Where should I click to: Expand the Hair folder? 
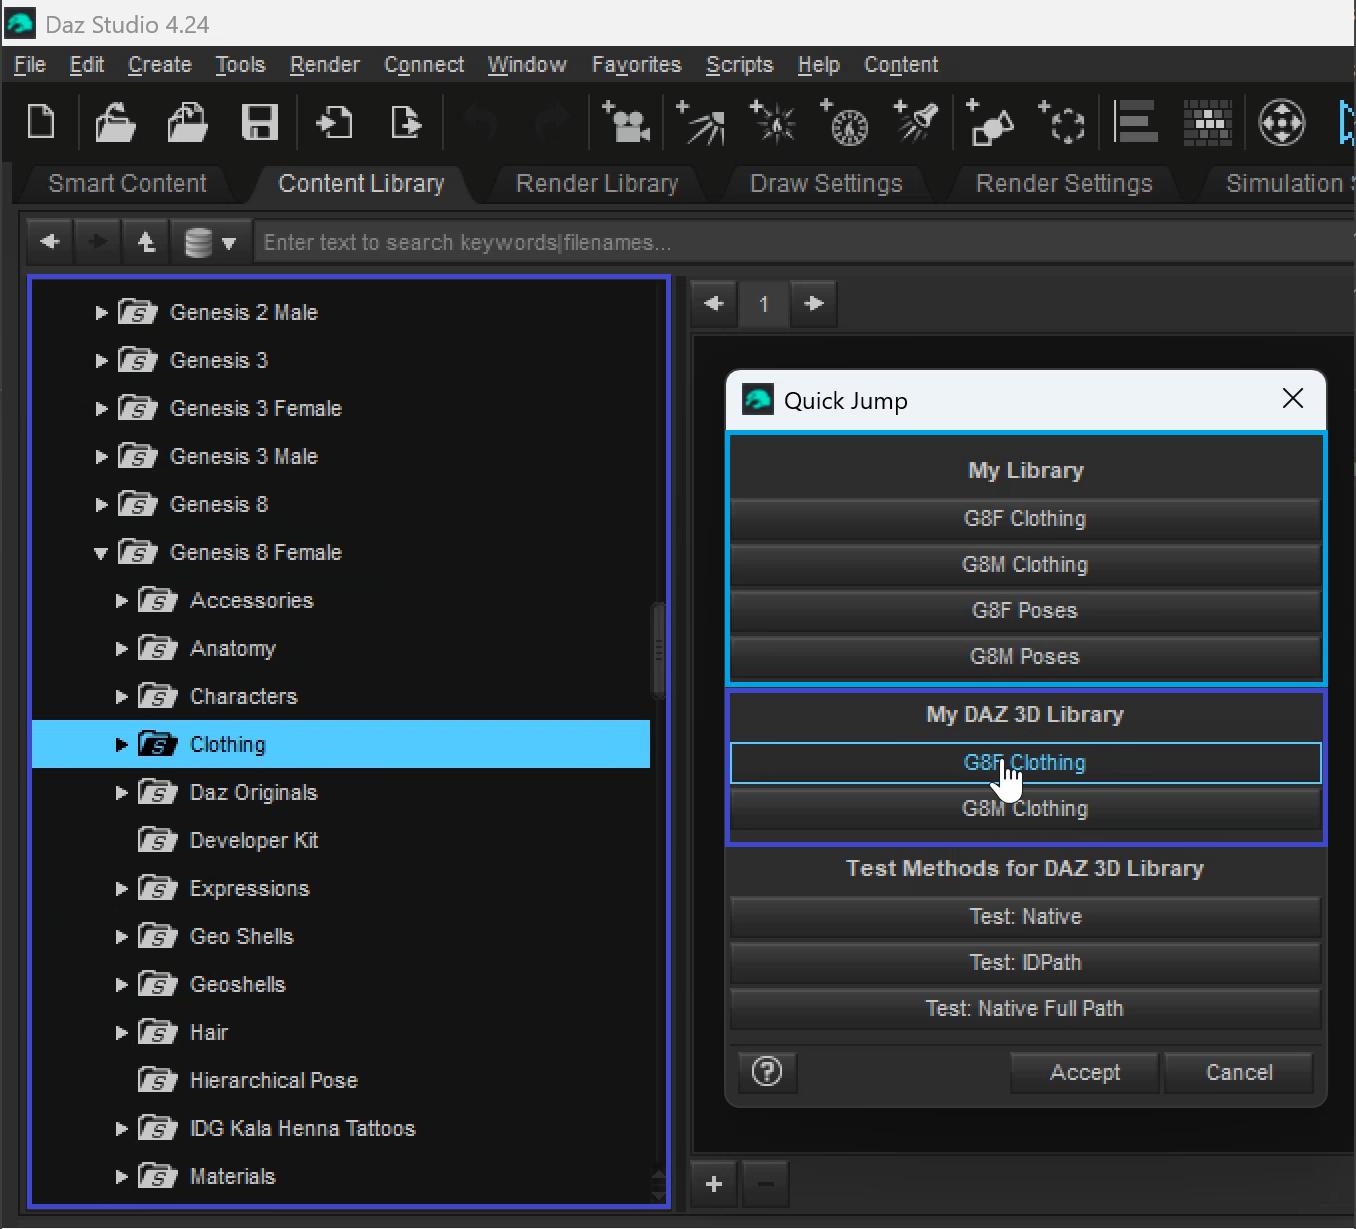tap(121, 1032)
